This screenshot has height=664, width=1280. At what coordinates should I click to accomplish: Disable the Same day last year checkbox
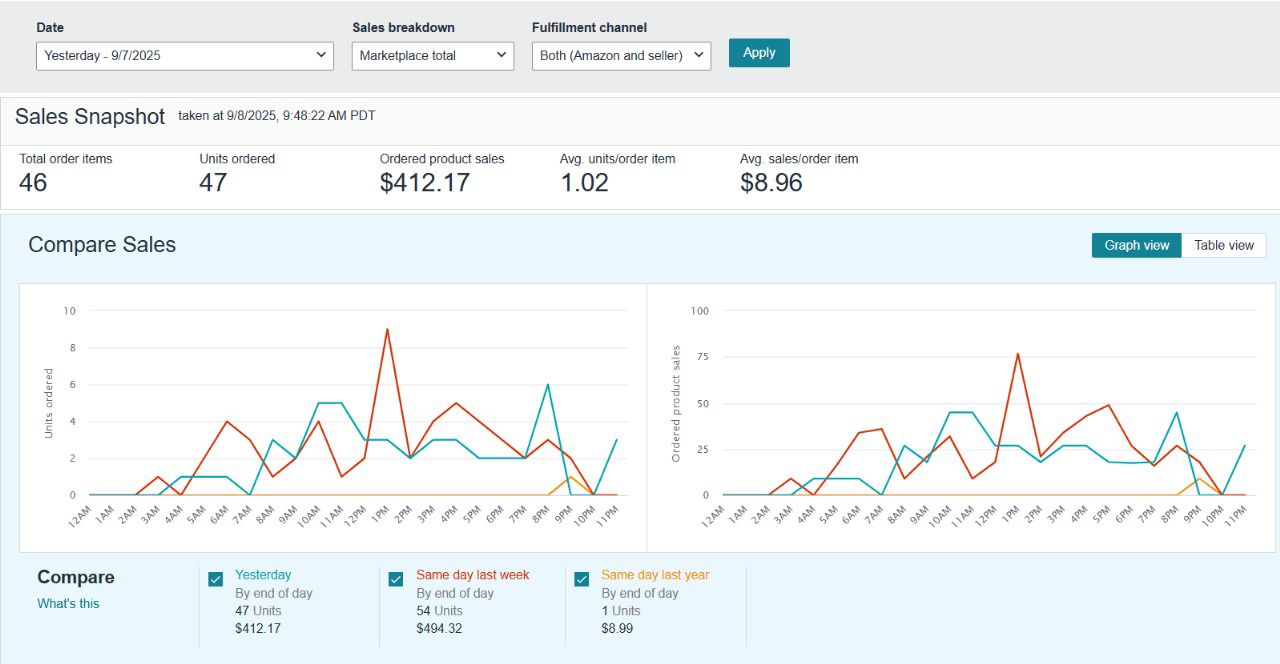tap(582, 579)
